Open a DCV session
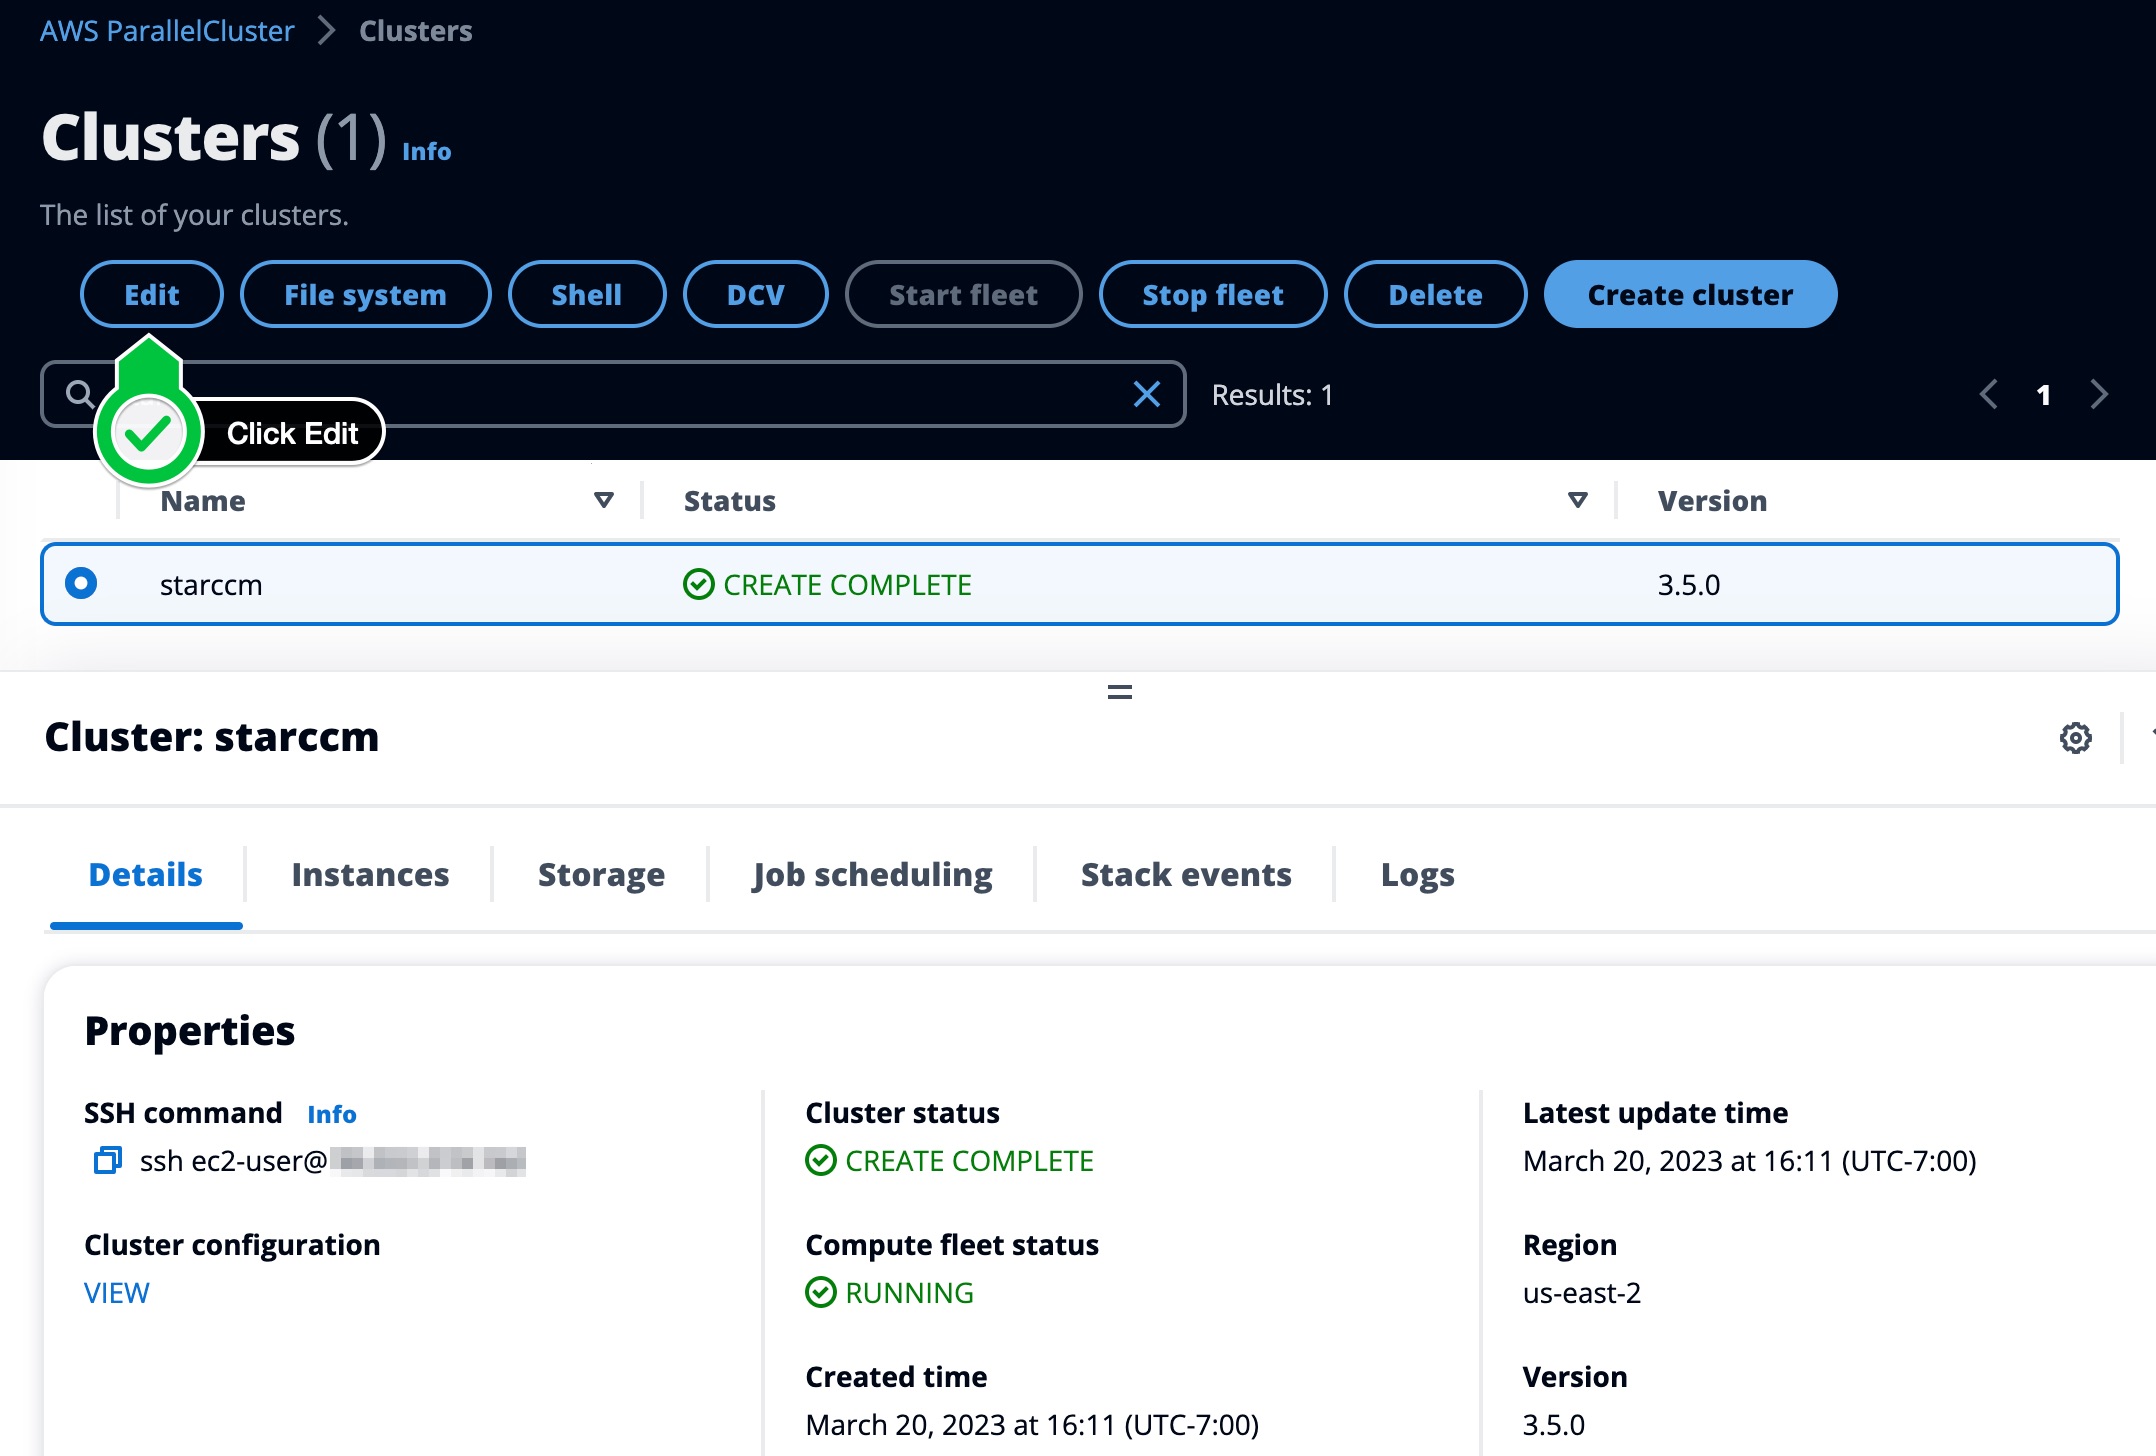The height and width of the screenshot is (1456, 2156). pyautogui.click(x=756, y=294)
